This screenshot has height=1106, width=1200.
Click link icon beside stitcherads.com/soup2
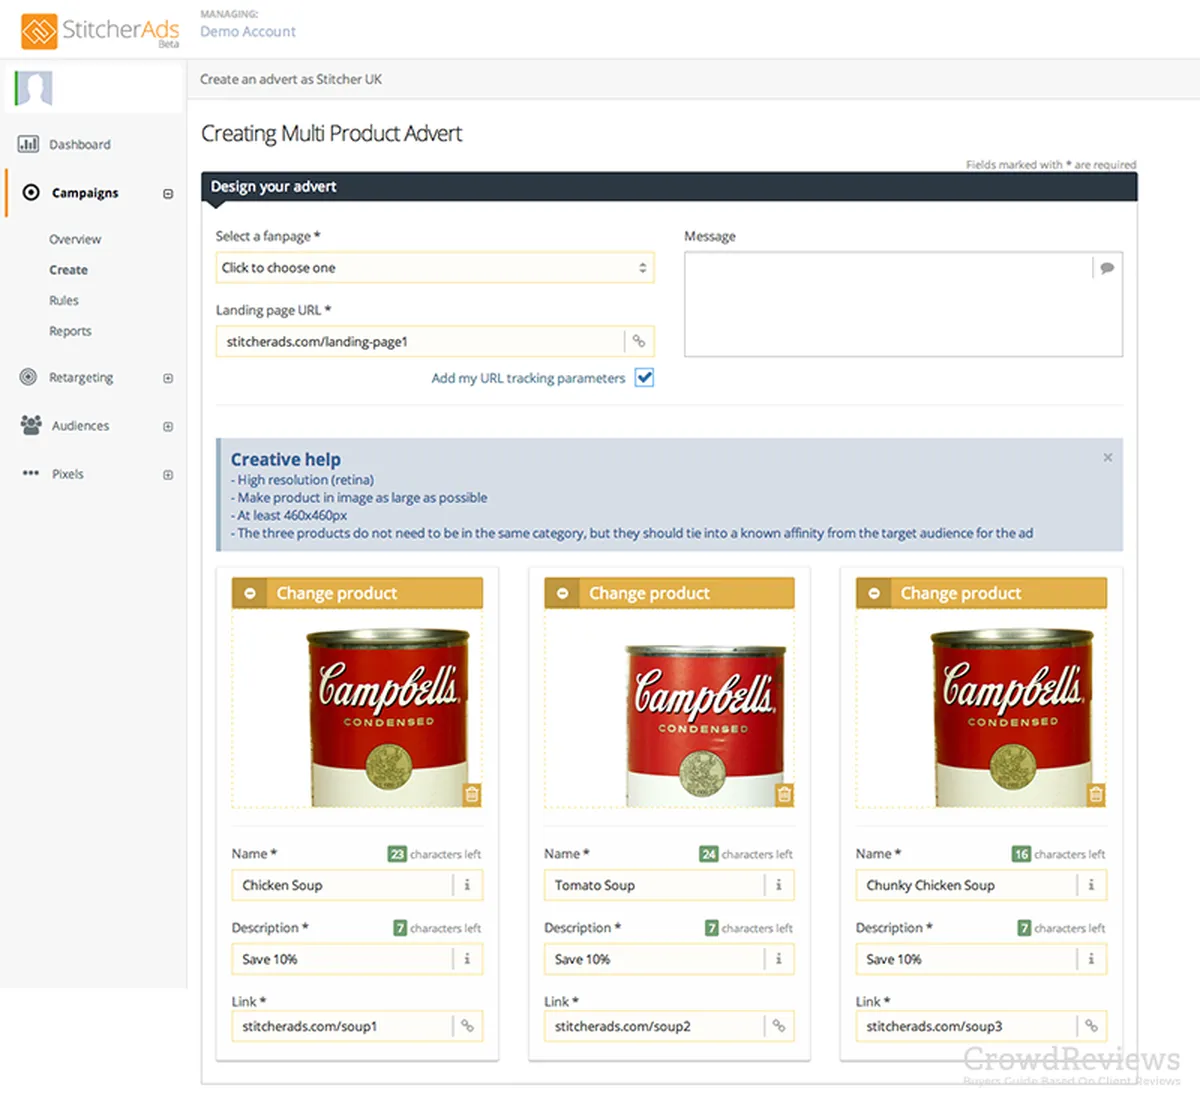click(x=779, y=1026)
